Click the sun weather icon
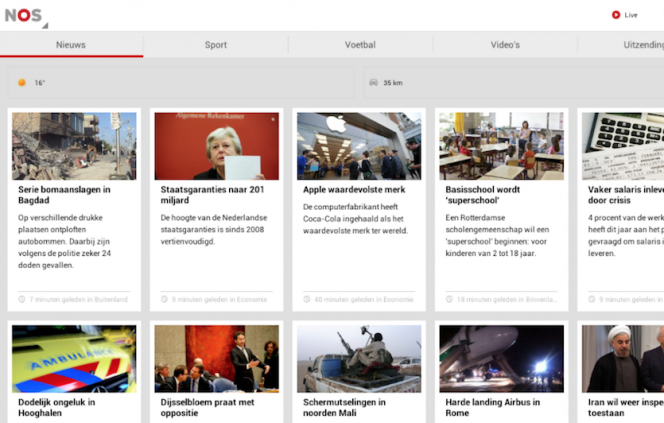Image resolution: width=664 pixels, height=423 pixels. pos(22,83)
